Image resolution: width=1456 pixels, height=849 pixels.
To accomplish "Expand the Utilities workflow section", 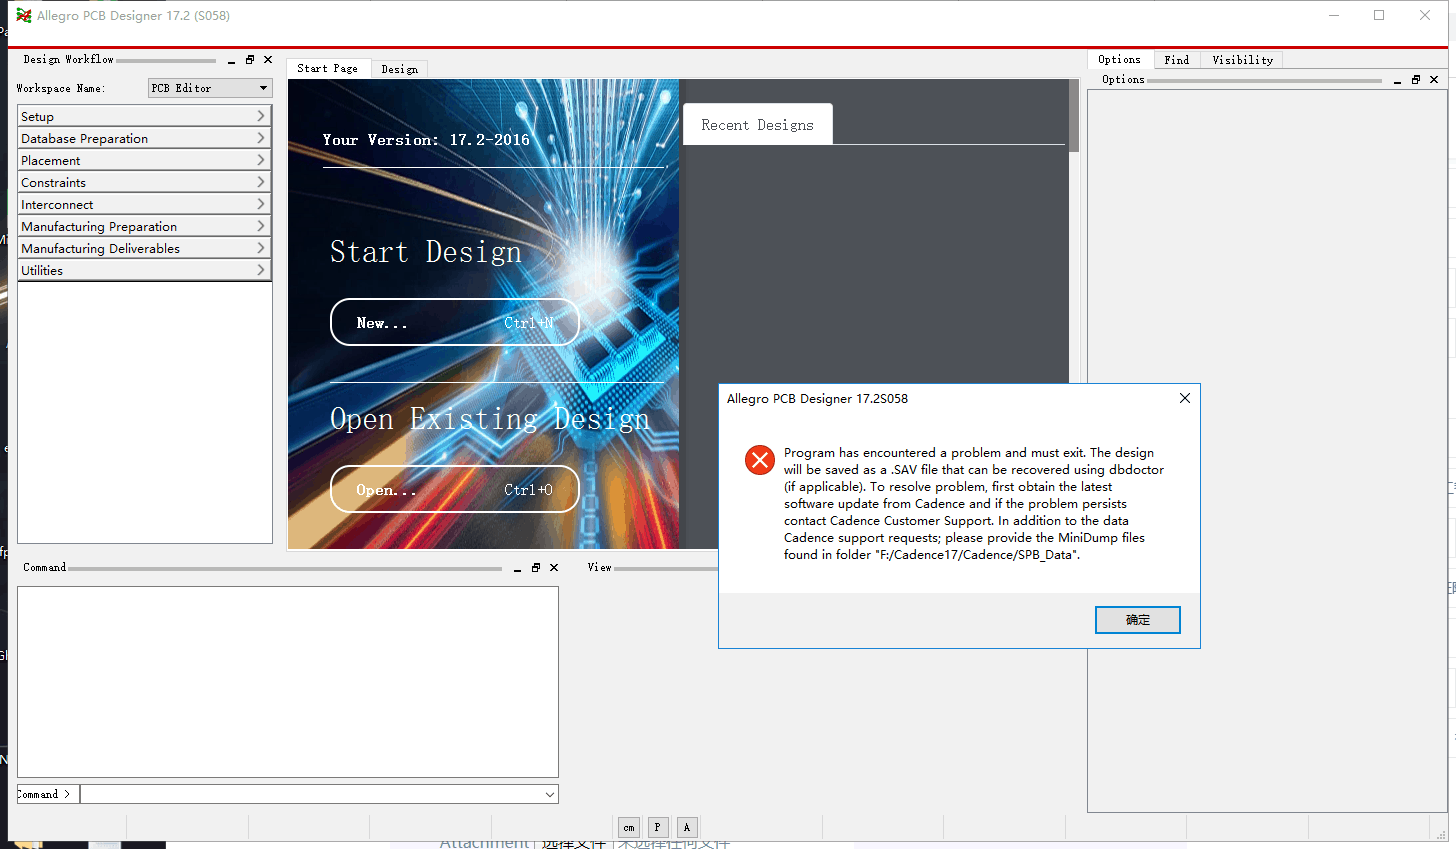I will 144,270.
